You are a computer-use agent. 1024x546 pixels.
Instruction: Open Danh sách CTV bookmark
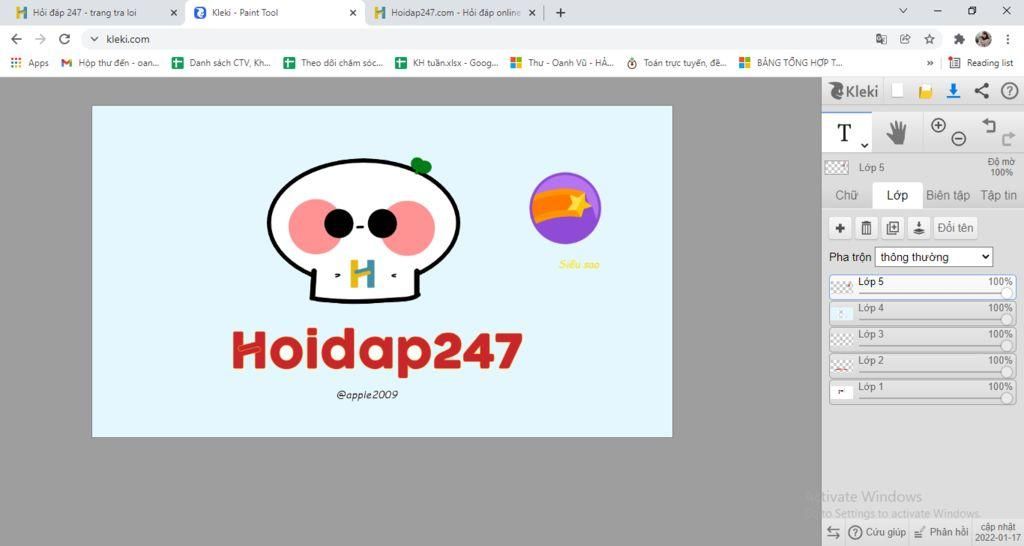(x=221, y=63)
